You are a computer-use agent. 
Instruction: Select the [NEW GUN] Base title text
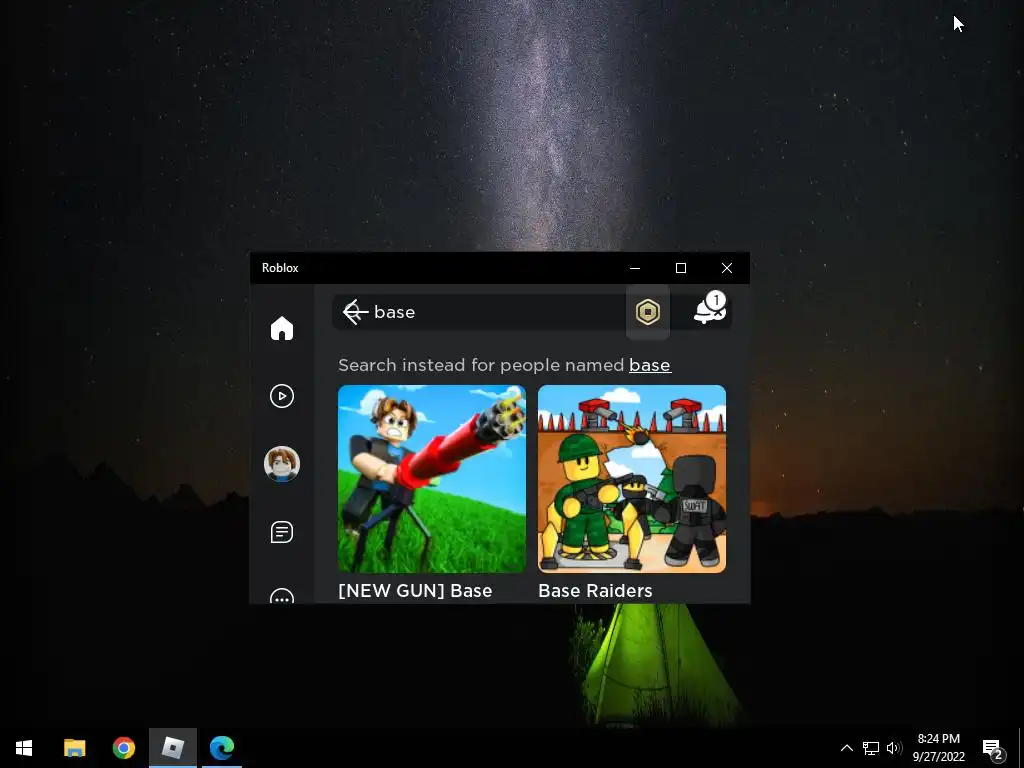[415, 590]
